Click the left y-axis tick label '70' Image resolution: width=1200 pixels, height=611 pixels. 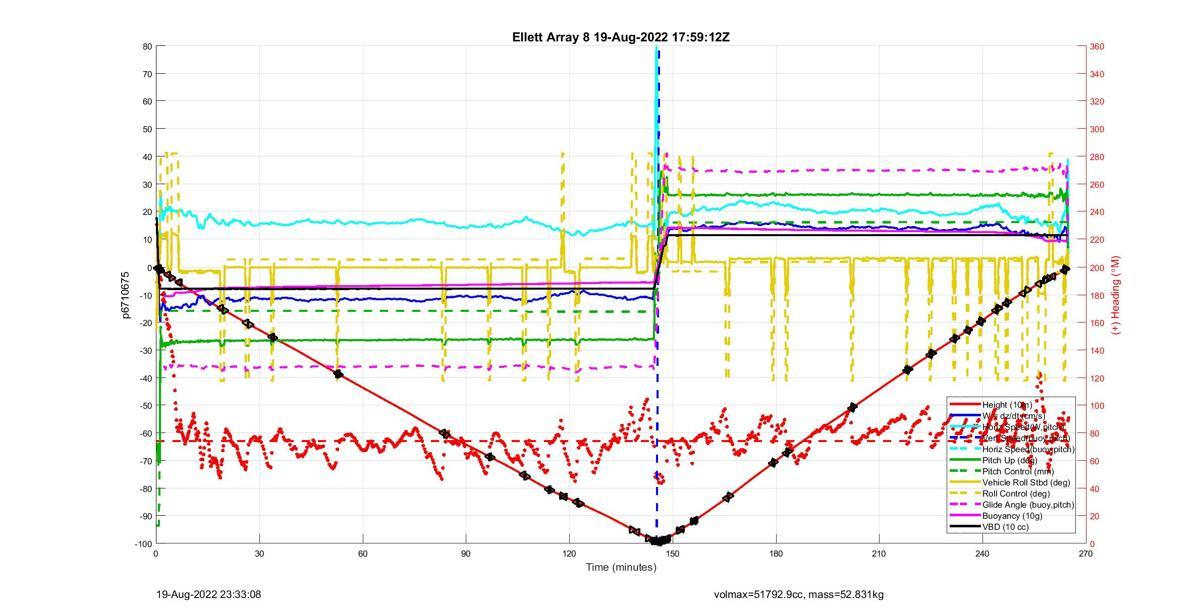pyautogui.click(x=147, y=74)
